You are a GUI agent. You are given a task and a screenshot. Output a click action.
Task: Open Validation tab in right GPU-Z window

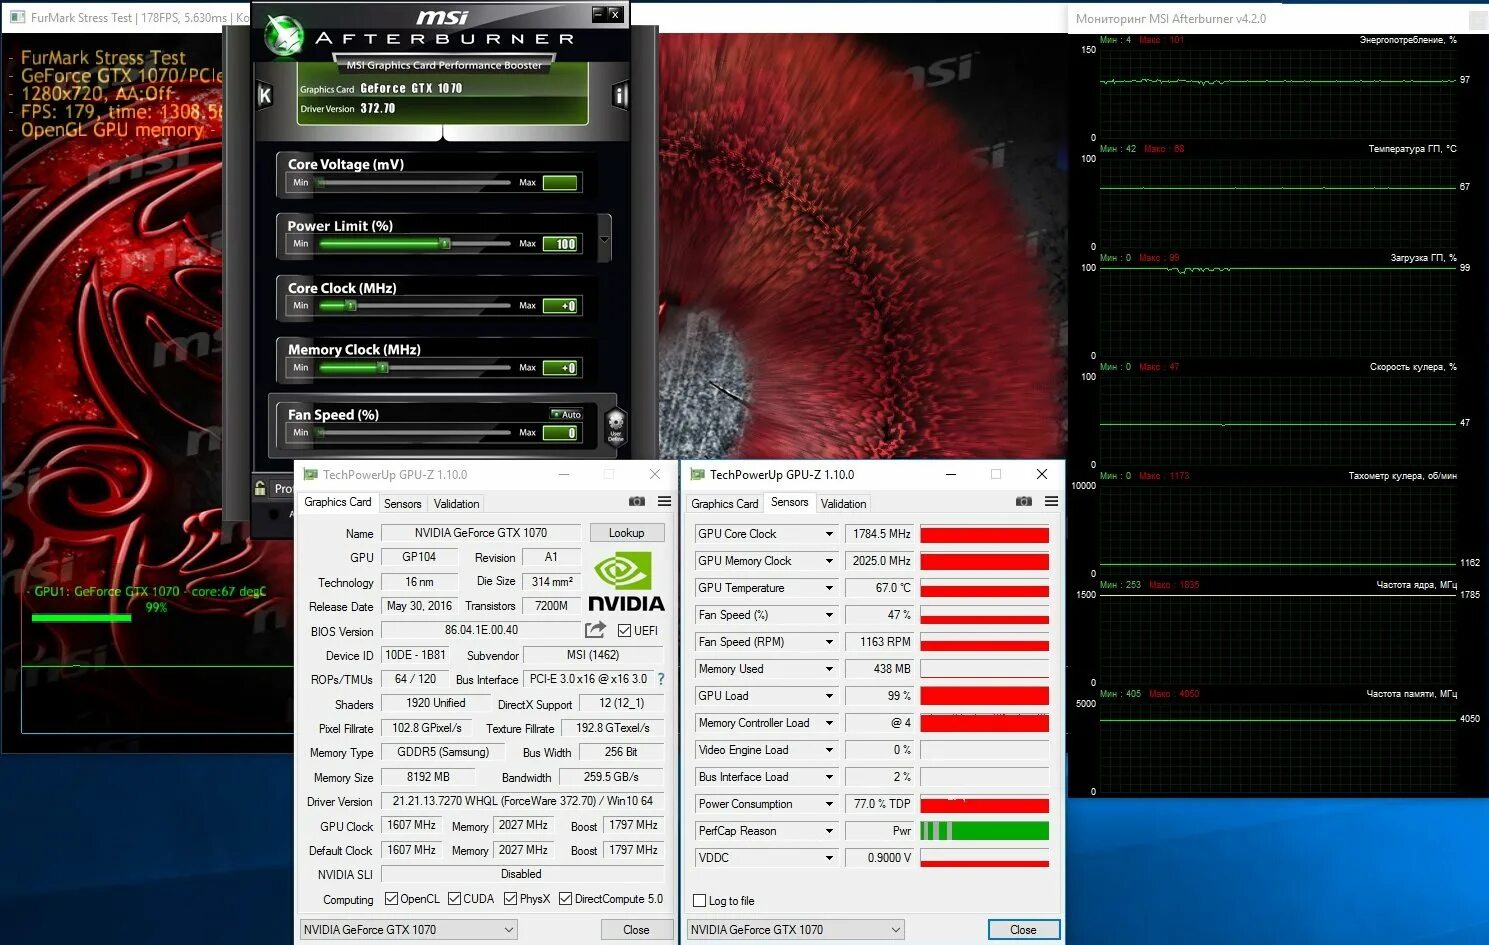pos(843,504)
